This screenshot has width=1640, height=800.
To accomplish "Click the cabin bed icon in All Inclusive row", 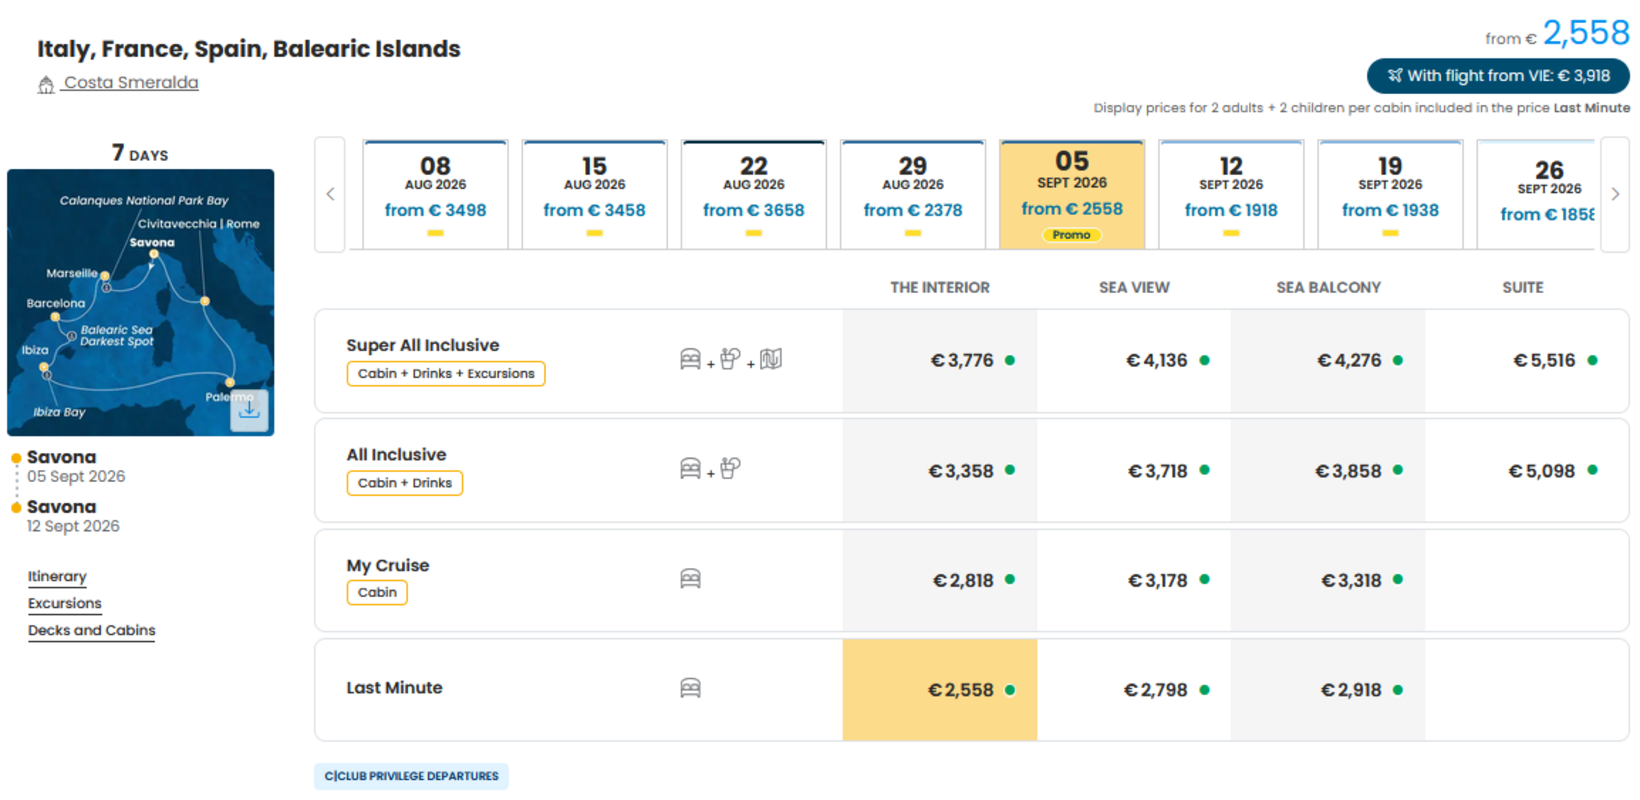I will pyautogui.click(x=690, y=468).
